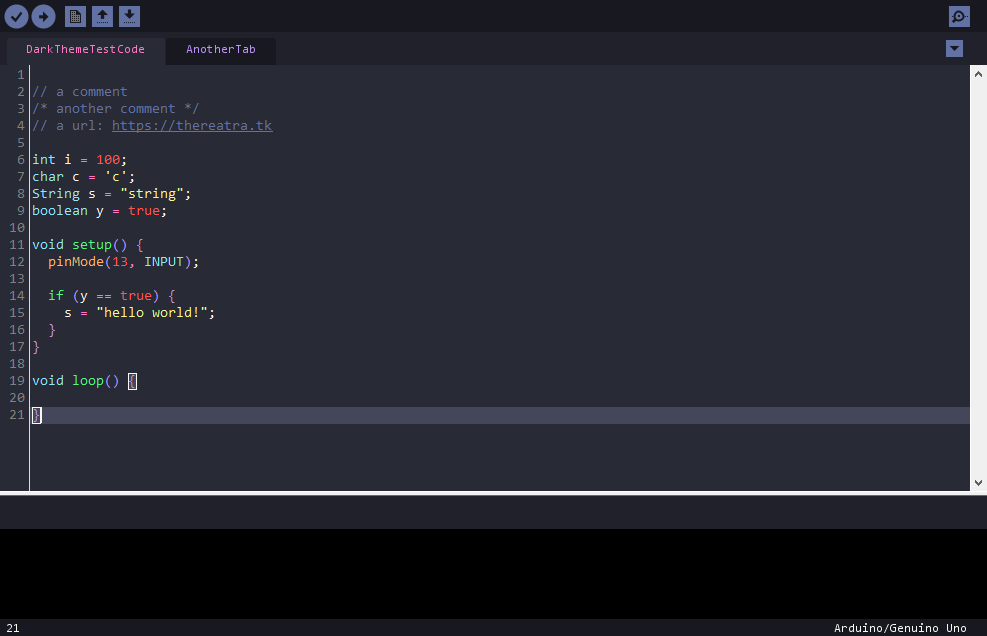Open the https://thereatra.tk link in the comment
This screenshot has width=987, height=636.
192,125
